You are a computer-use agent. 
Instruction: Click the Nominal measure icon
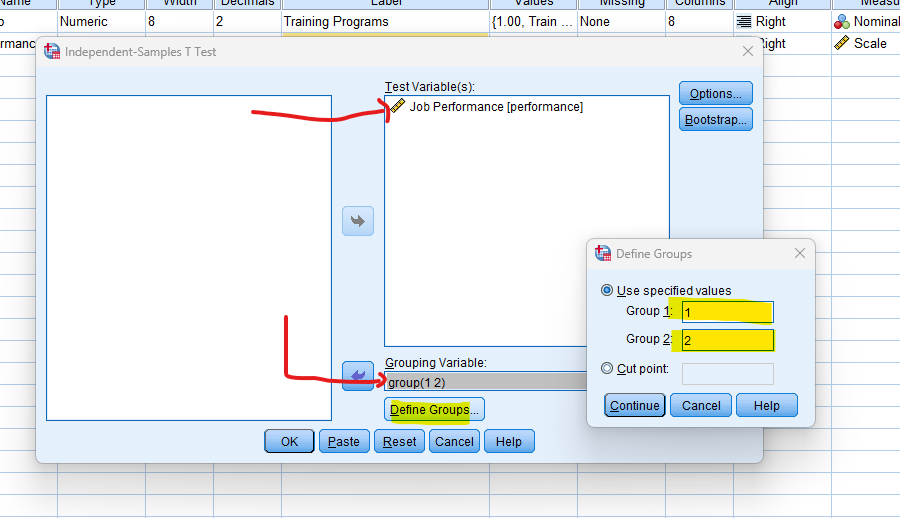pyautogui.click(x=841, y=21)
